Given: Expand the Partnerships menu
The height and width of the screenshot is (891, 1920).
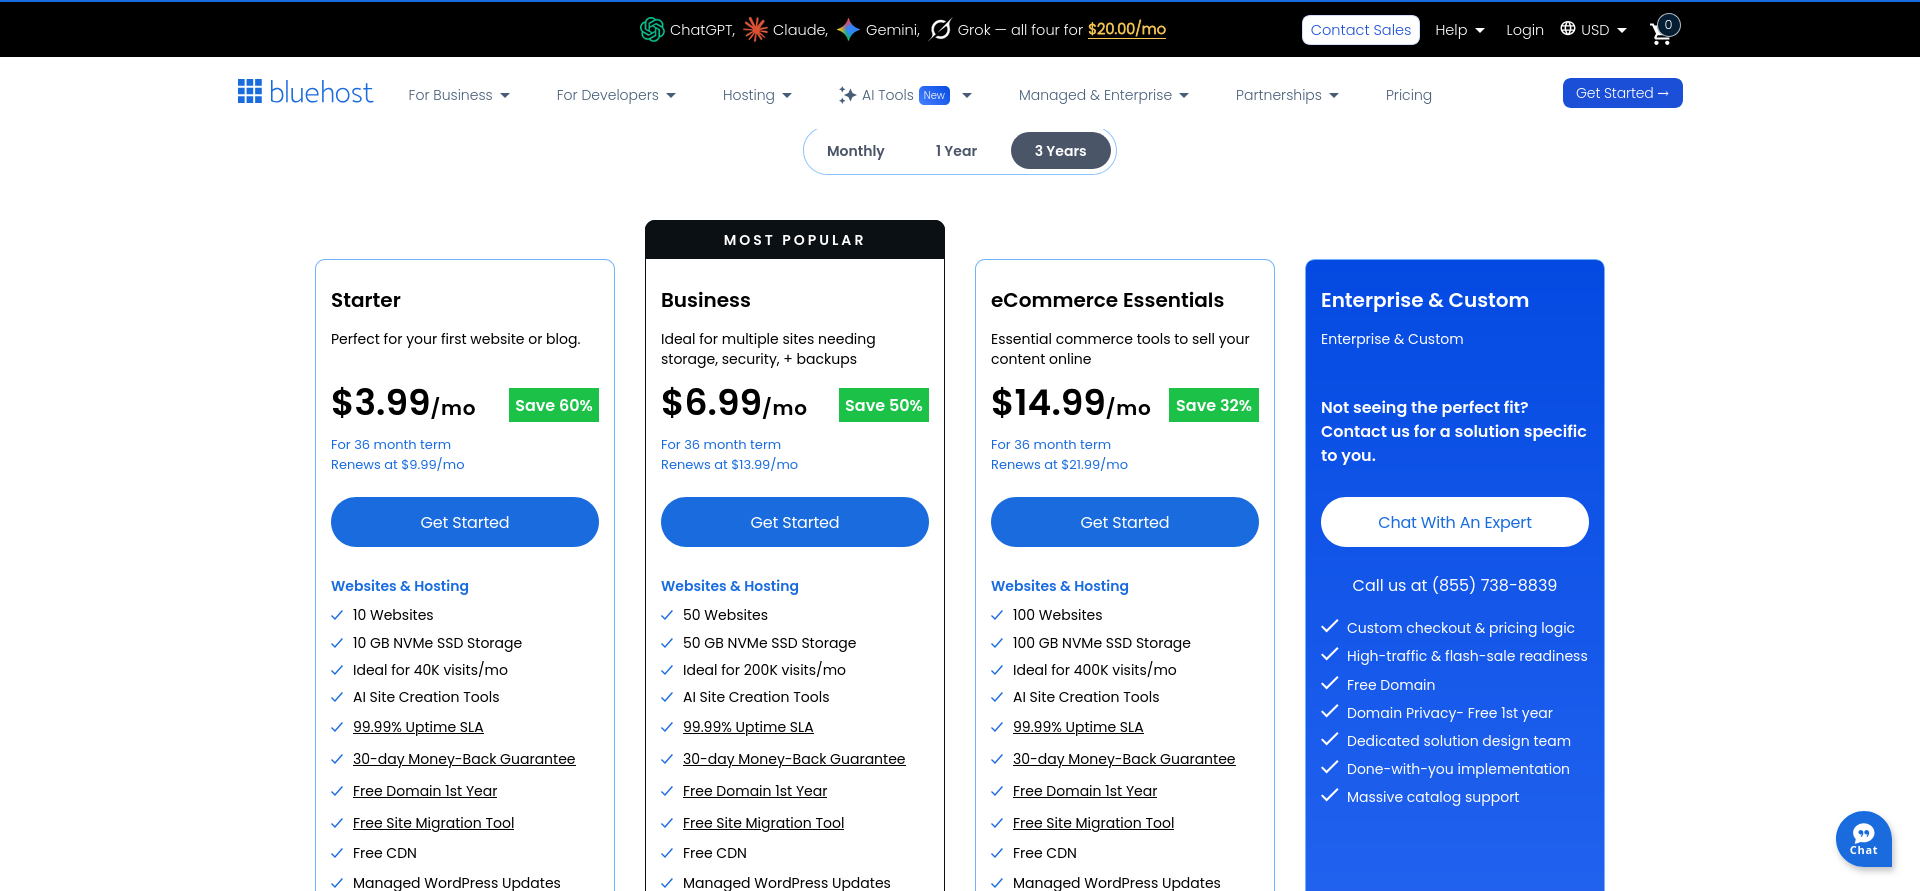Looking at the screenshot, I should 1287,95.
